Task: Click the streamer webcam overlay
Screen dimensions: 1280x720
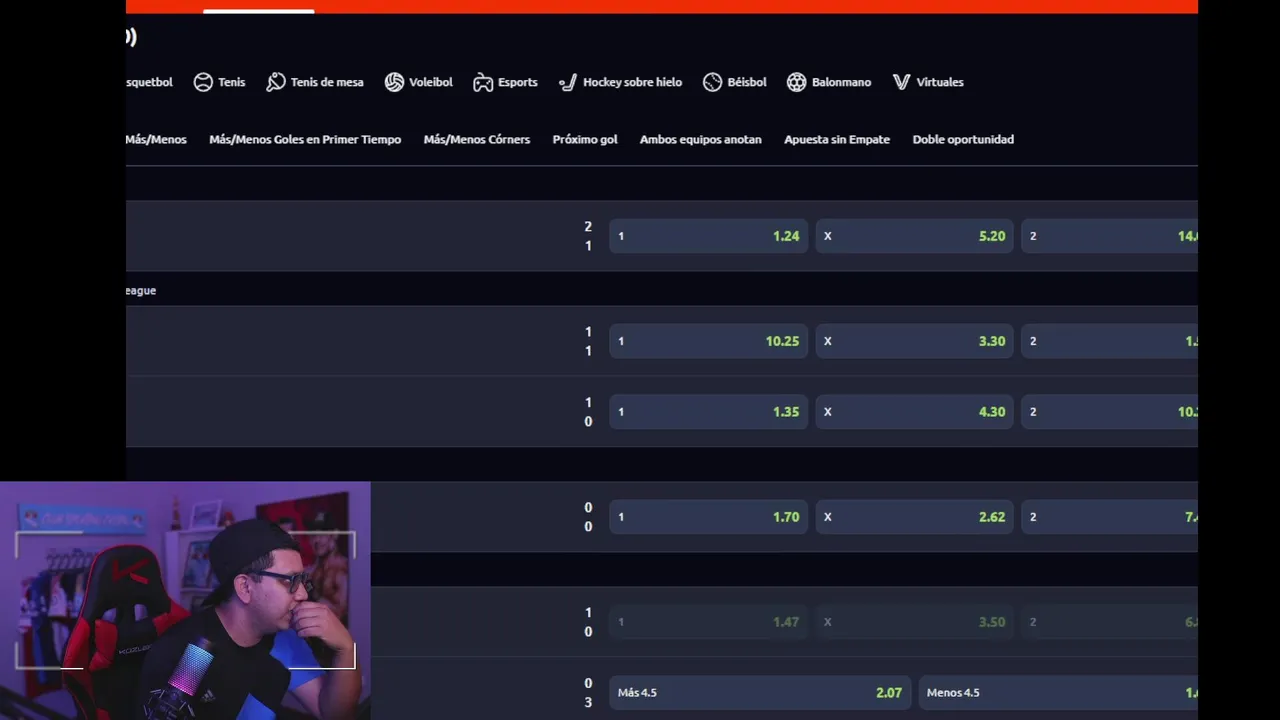Action: tap(185, 601)
